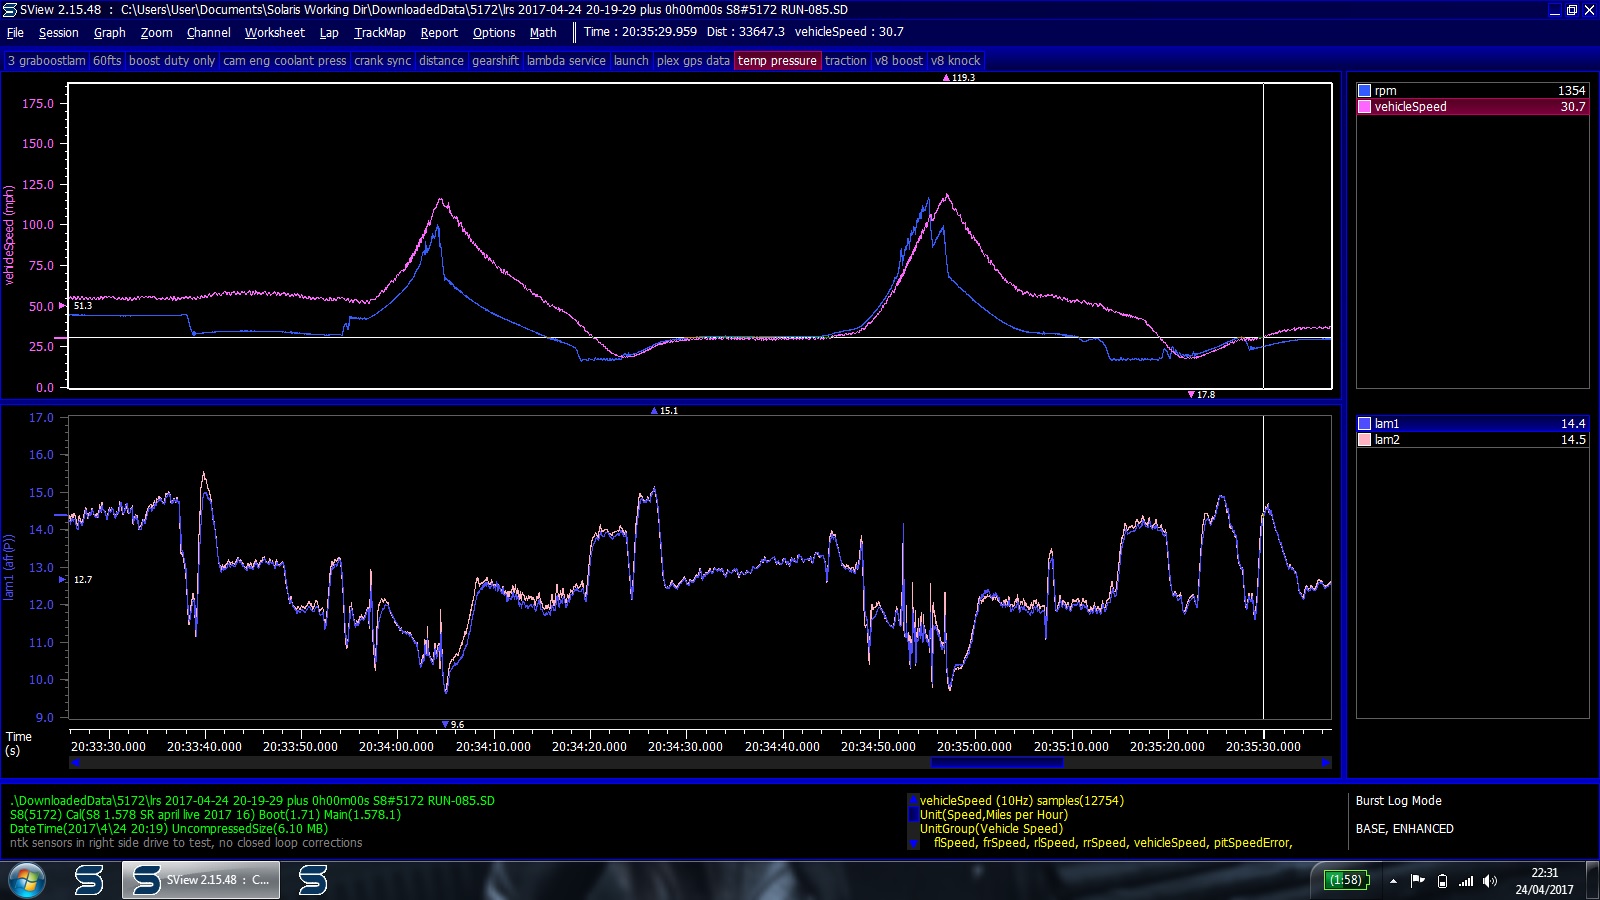Click the timeline scroll right arrow
Screen dimensions: 1600x900
coord(1325,763)
